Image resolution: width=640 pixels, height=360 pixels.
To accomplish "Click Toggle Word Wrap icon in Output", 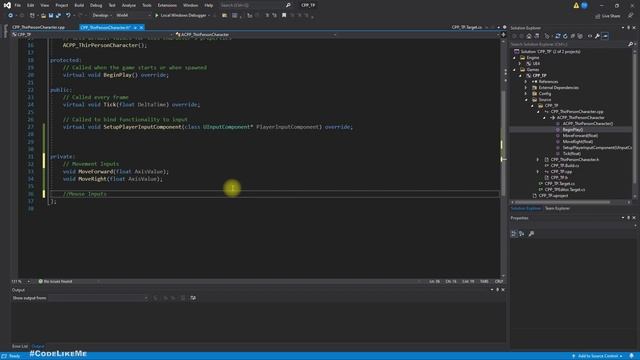I will coord(193,298).
